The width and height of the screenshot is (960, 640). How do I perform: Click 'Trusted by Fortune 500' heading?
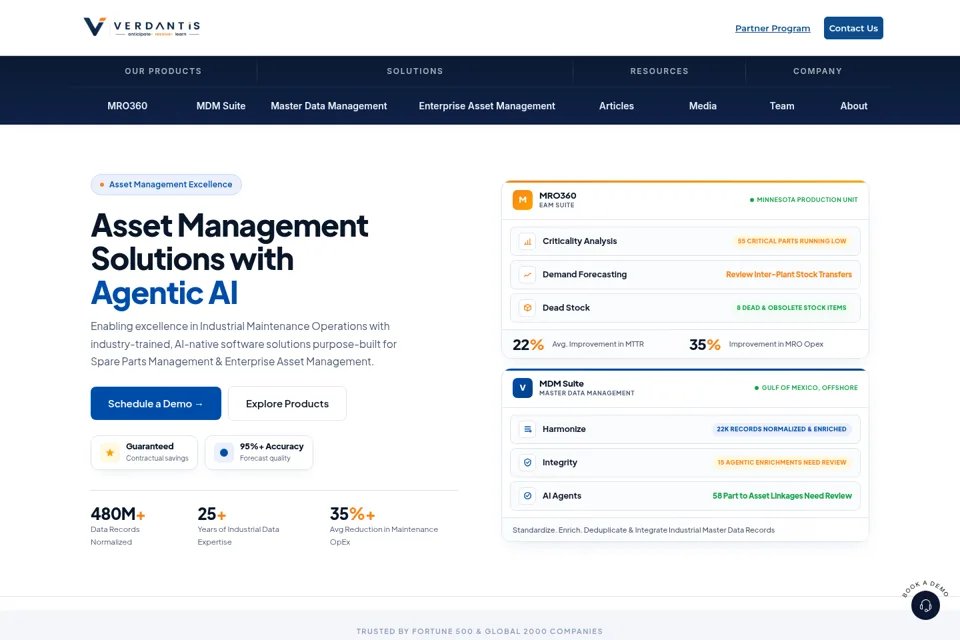click(479, 631)
